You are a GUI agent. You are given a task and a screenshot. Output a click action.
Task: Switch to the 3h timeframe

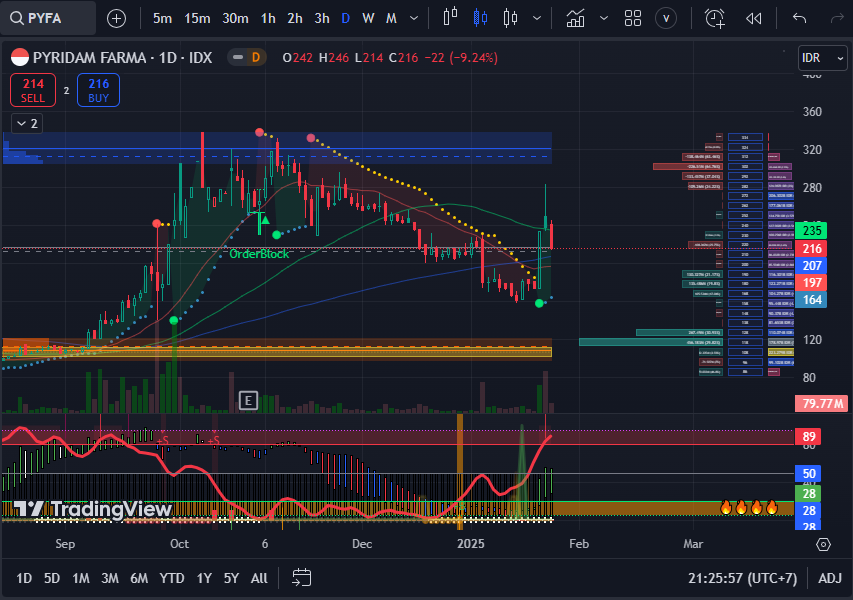(322, 18)
